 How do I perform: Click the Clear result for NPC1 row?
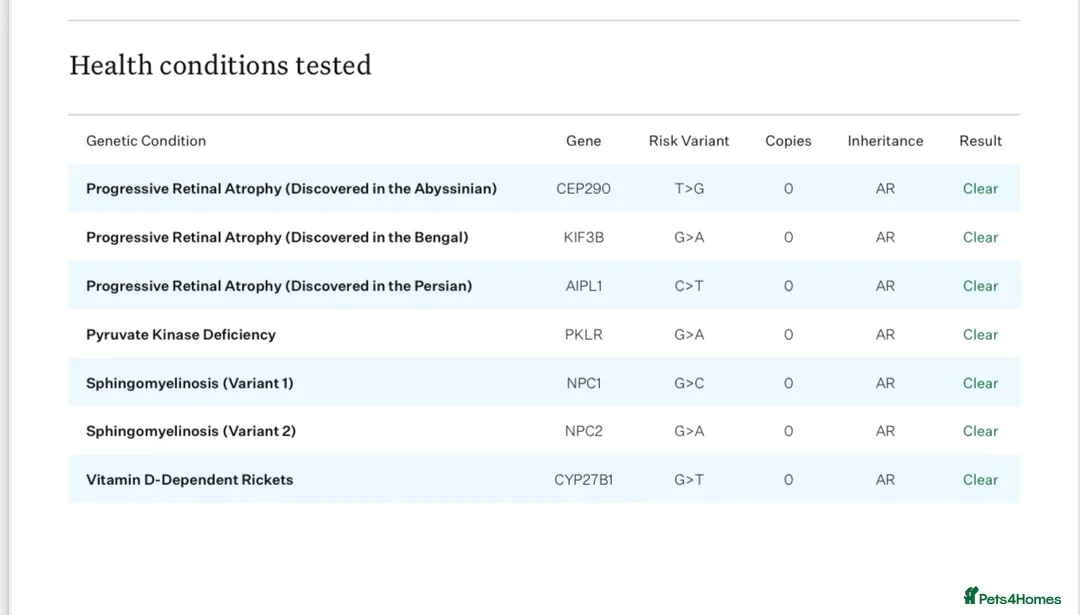pyautogui.click(x=980, y=383)
